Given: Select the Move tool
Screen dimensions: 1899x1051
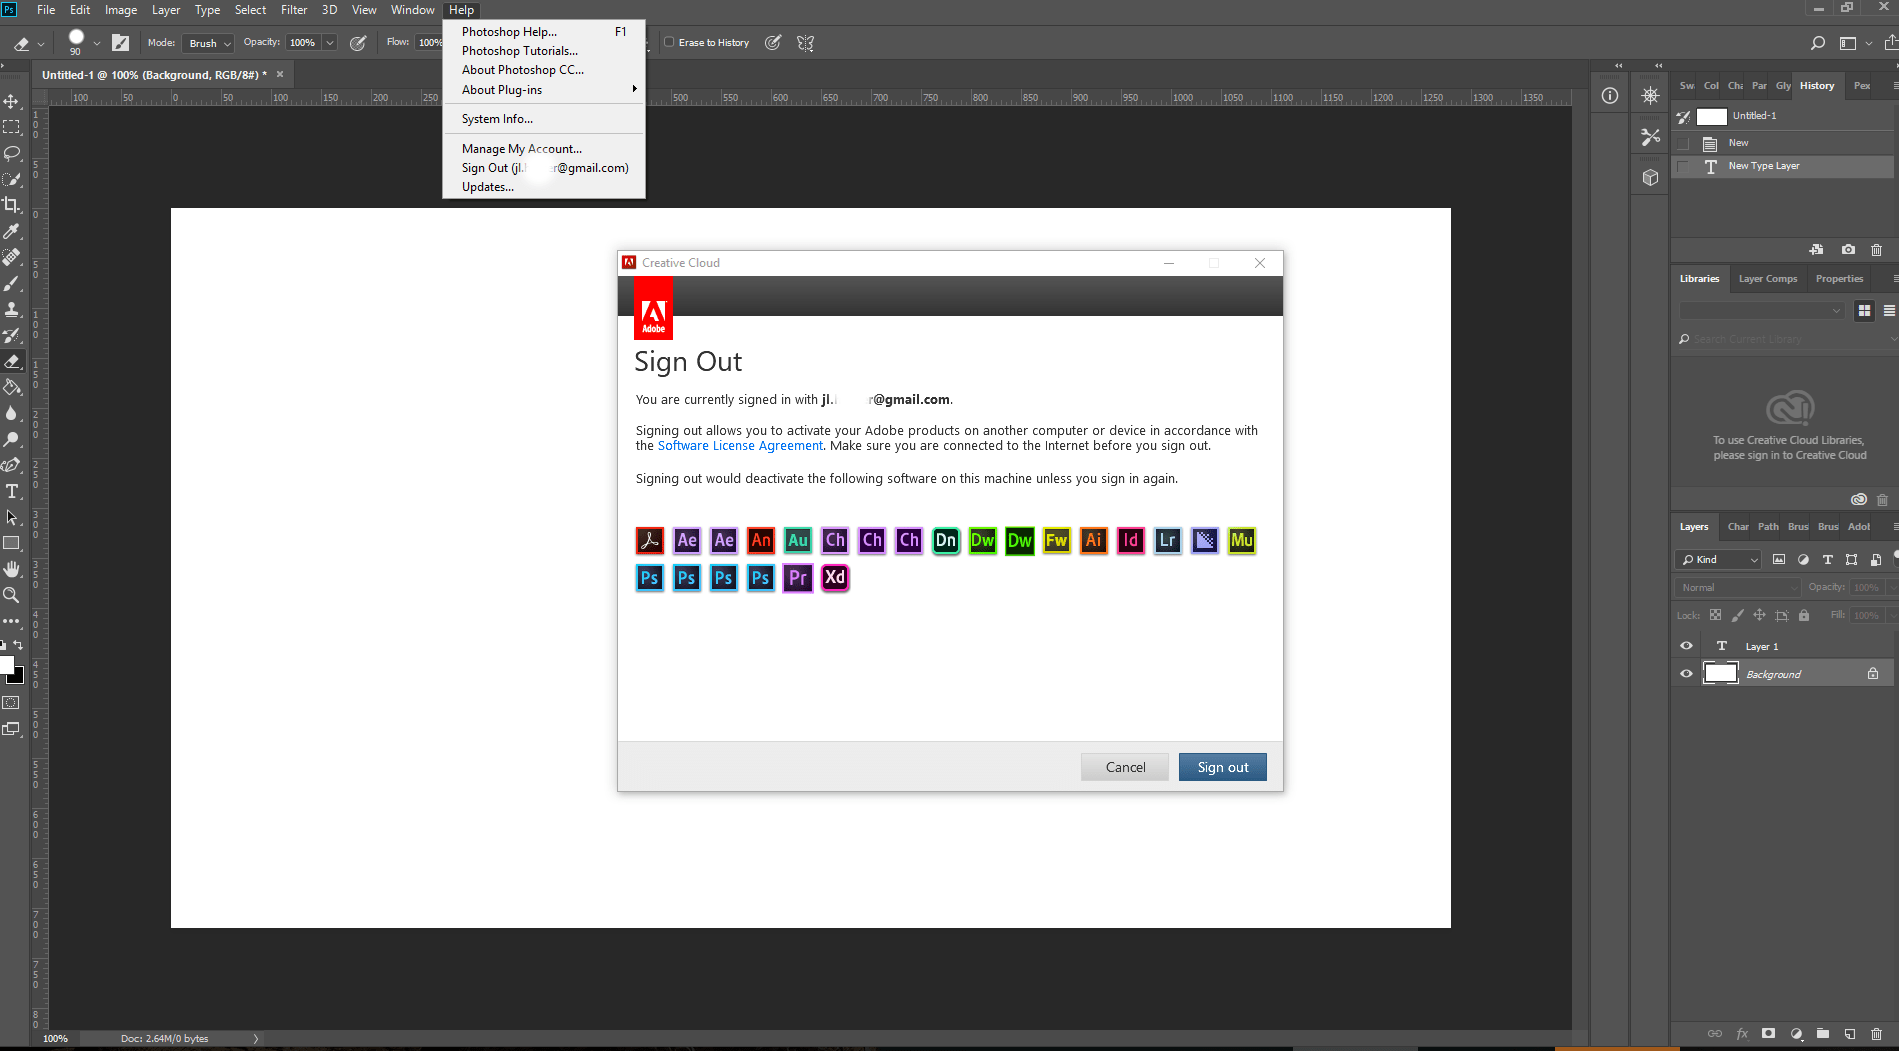Looking at the screenshot, I should pos(12,102).
